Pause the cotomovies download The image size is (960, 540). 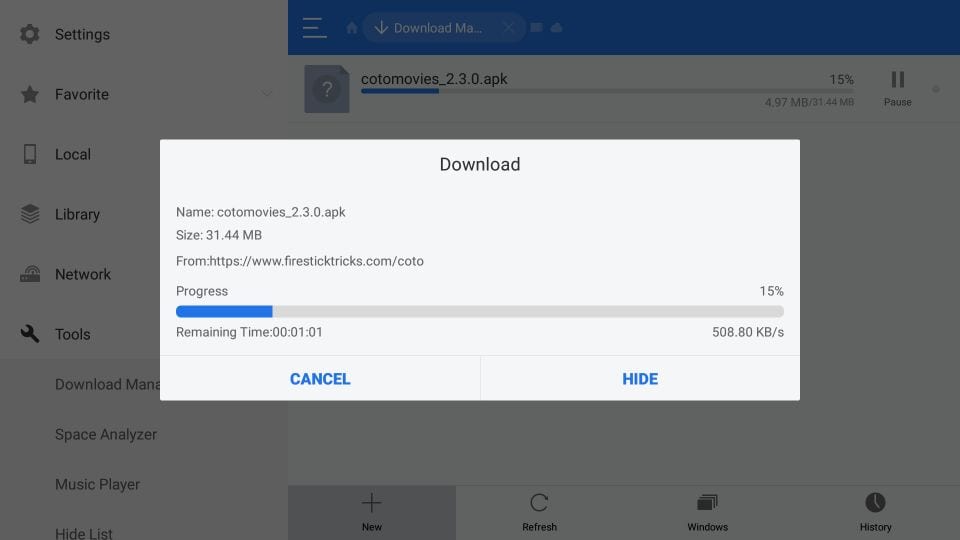(898, 88)
